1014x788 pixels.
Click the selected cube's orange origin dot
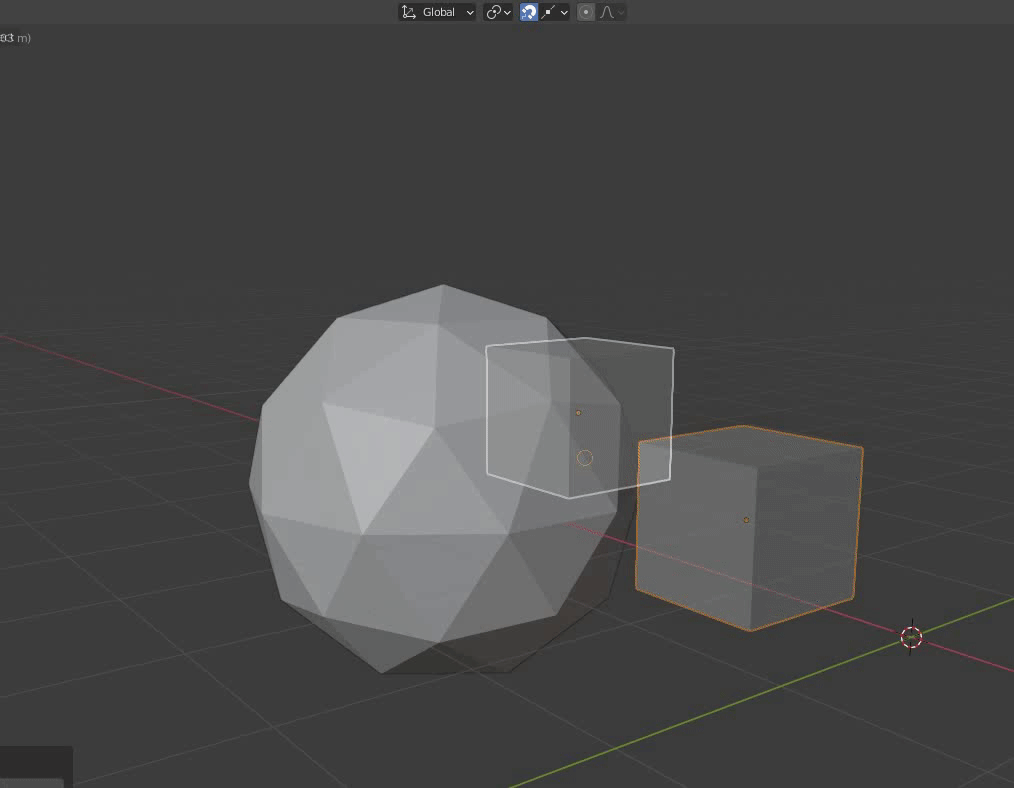tap(746, 520)
